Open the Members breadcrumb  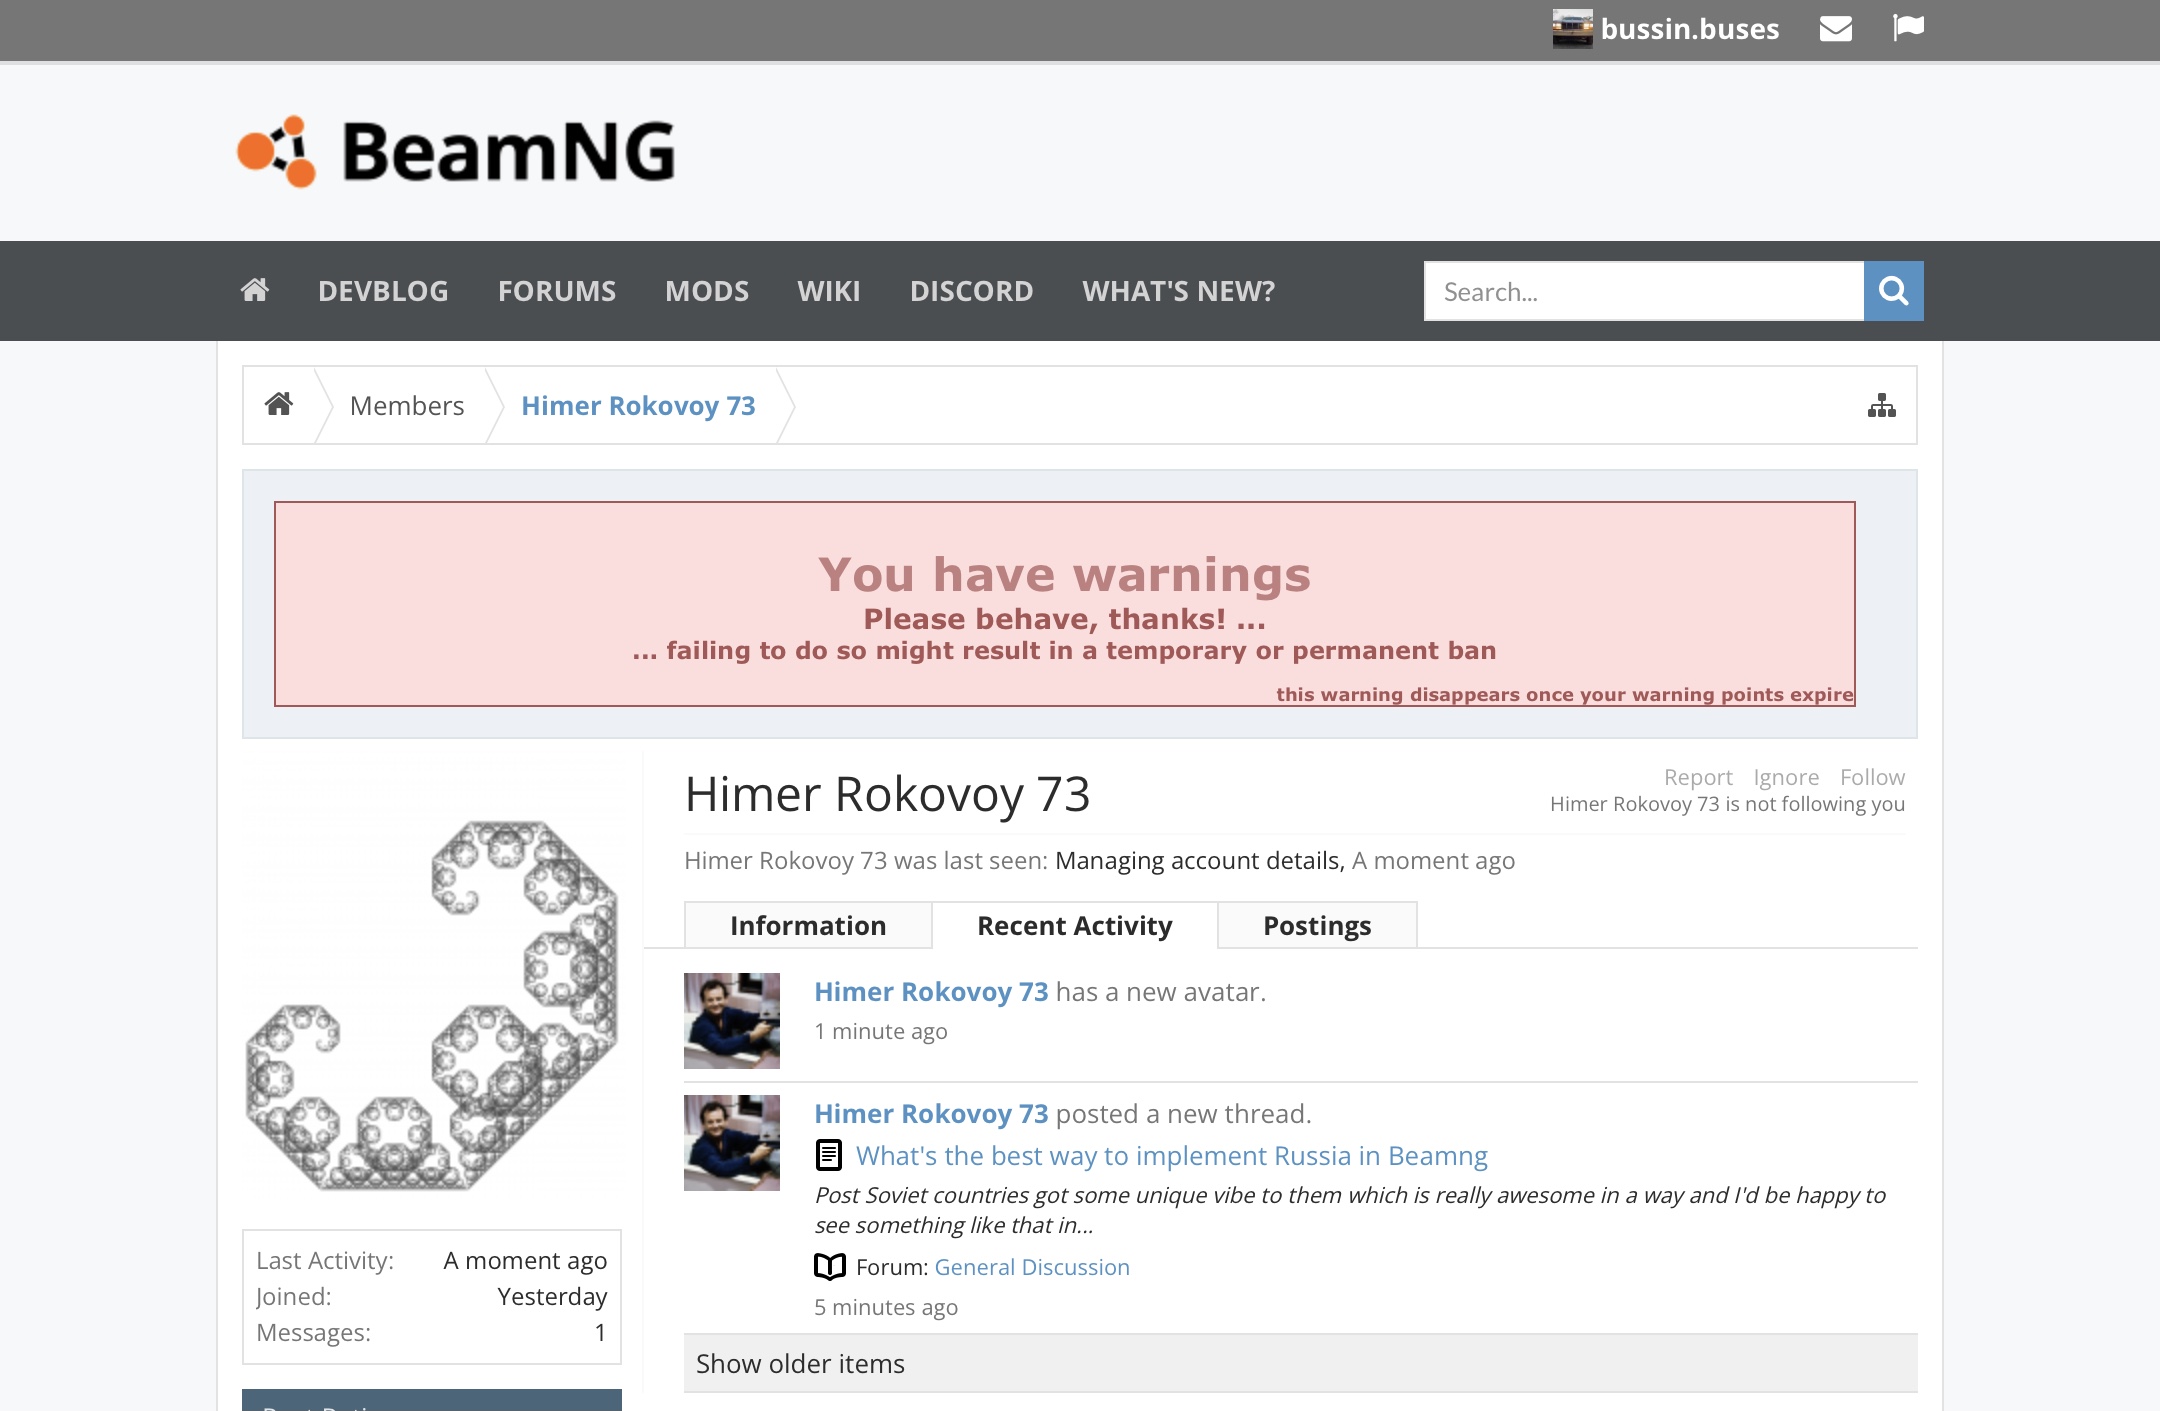pos(407,405)
